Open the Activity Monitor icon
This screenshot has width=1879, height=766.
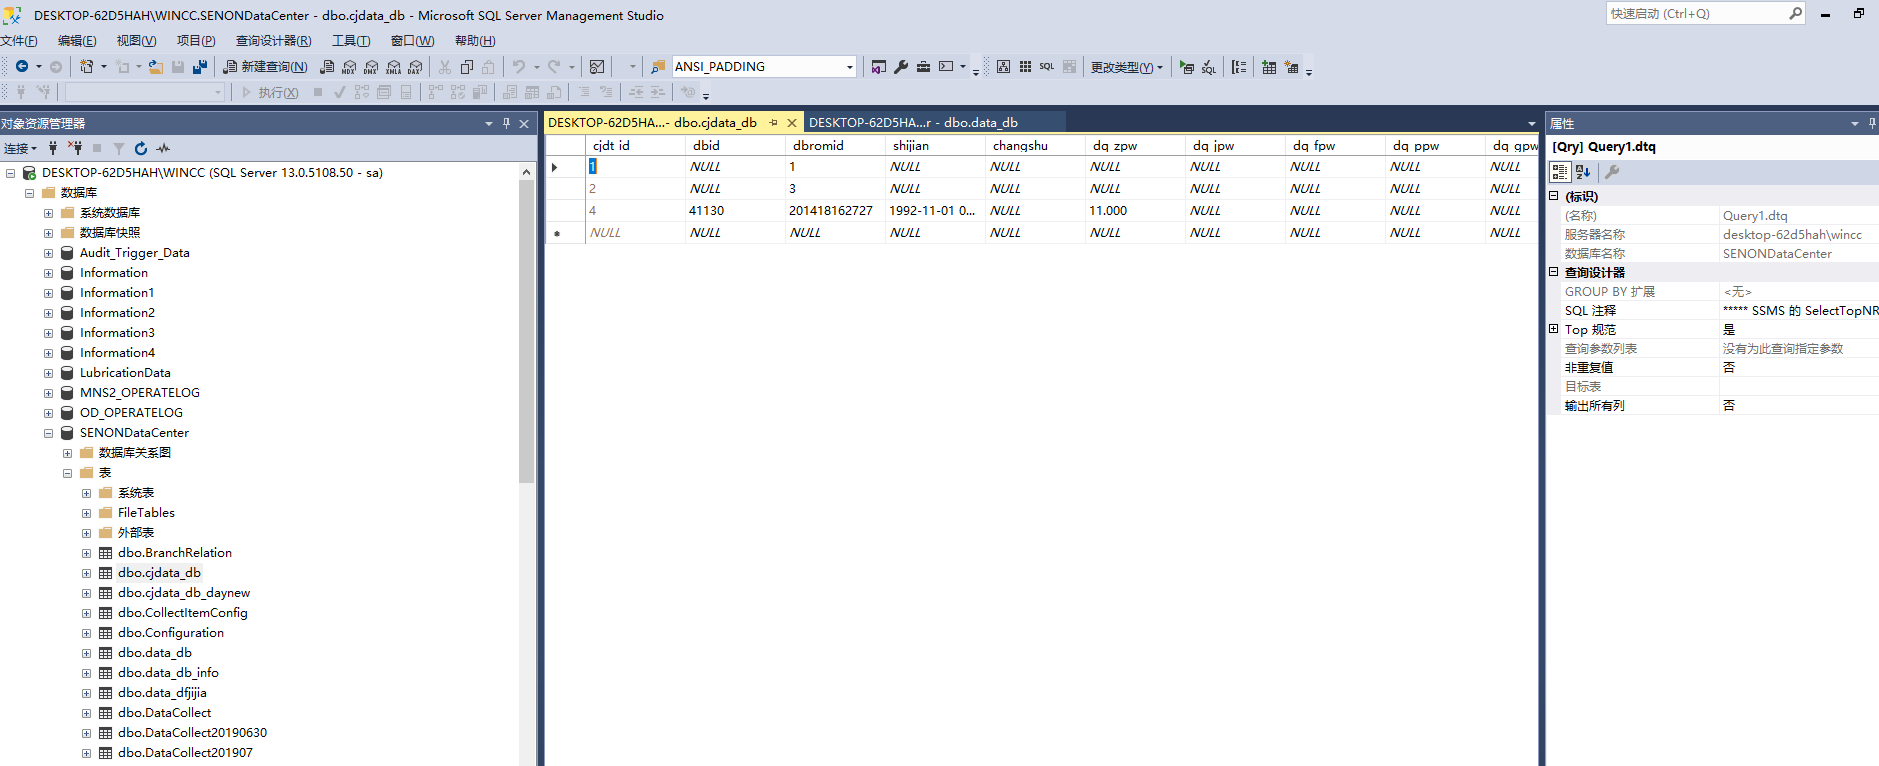tap(163, 148)
